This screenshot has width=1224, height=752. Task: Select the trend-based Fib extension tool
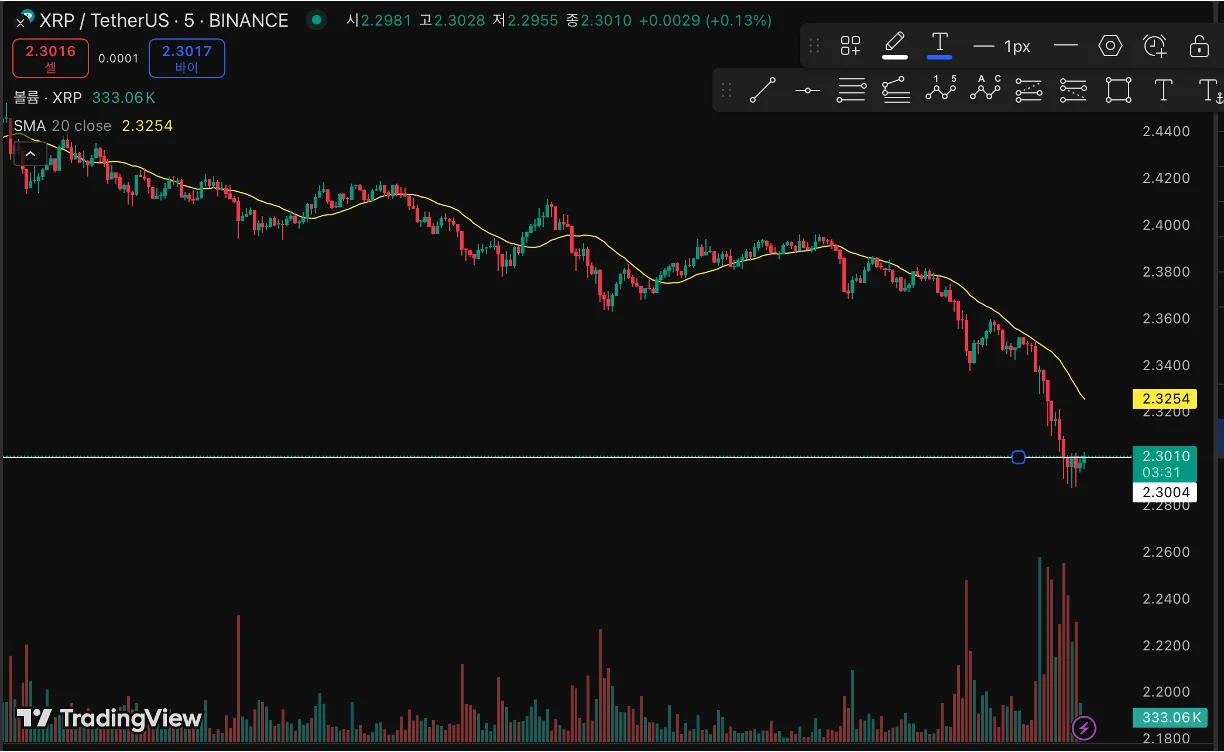[x=896, y=90]
